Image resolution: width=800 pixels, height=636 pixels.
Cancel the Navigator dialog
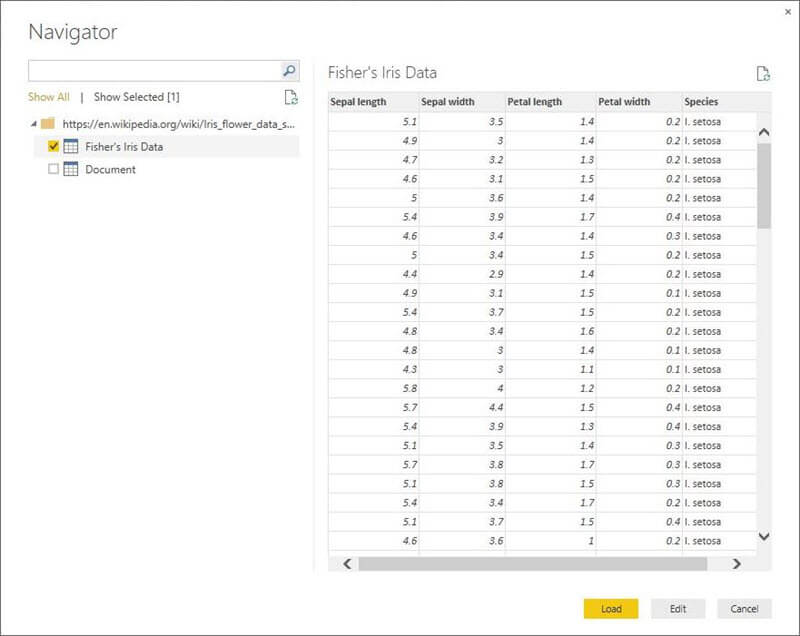pyautogui.click(x=744, y=608)
